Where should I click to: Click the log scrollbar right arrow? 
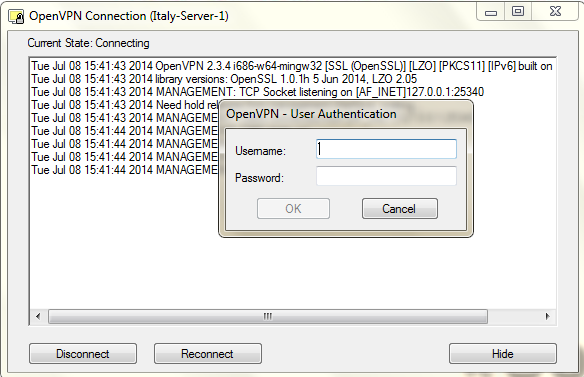pyautogui.click(x=547, y=316)
